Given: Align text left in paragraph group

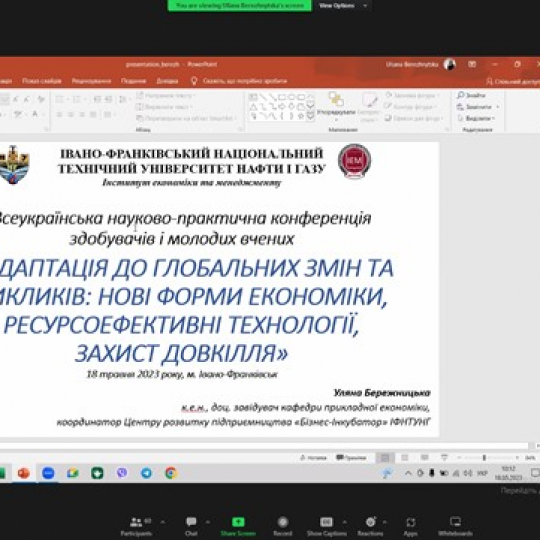Looking at the screenshot, I should click(59, 114).
